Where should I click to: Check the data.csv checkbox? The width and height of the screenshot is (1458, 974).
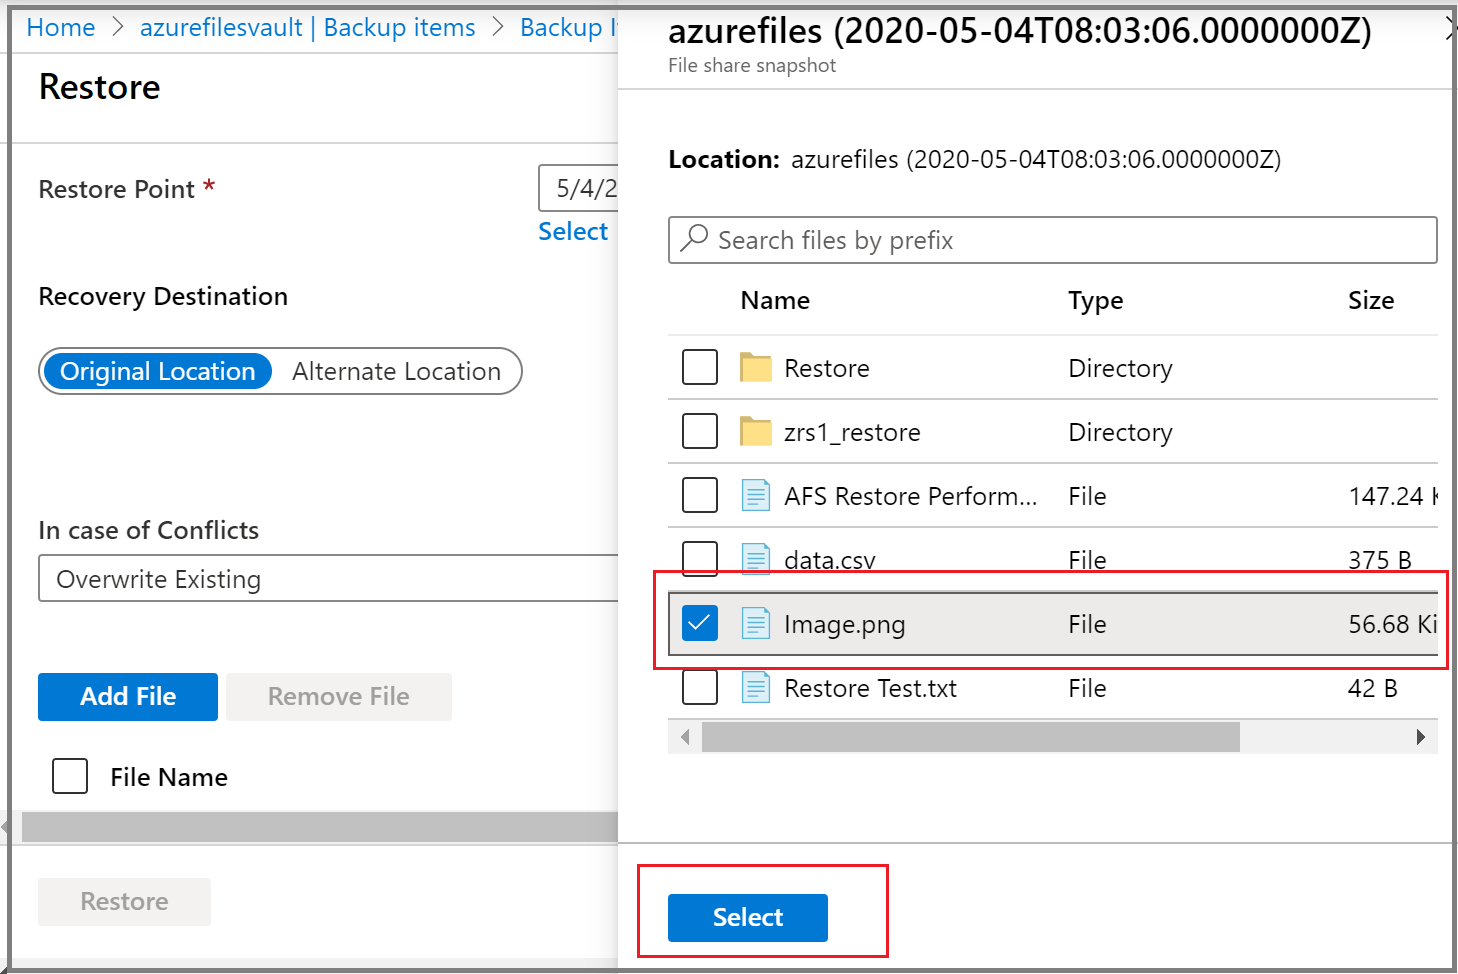[x=699, y=558]
